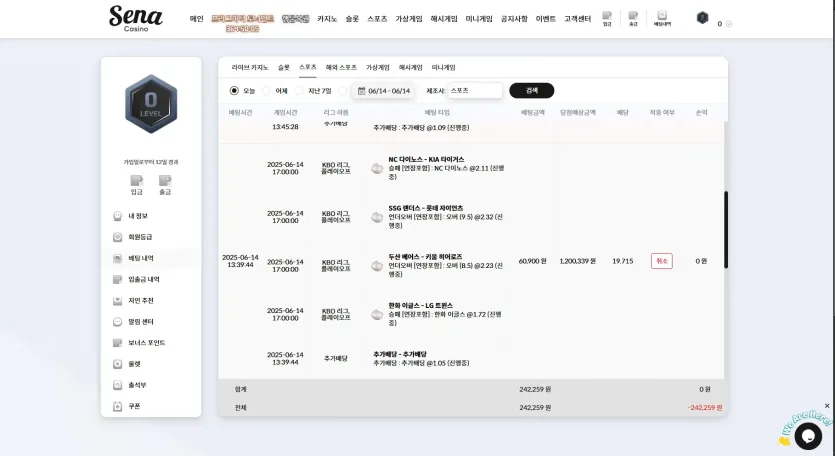The height and width of the screenshot is (456, 835).
Task: Click the 출금 icon in the sidebar
Action: coord(165,185)
